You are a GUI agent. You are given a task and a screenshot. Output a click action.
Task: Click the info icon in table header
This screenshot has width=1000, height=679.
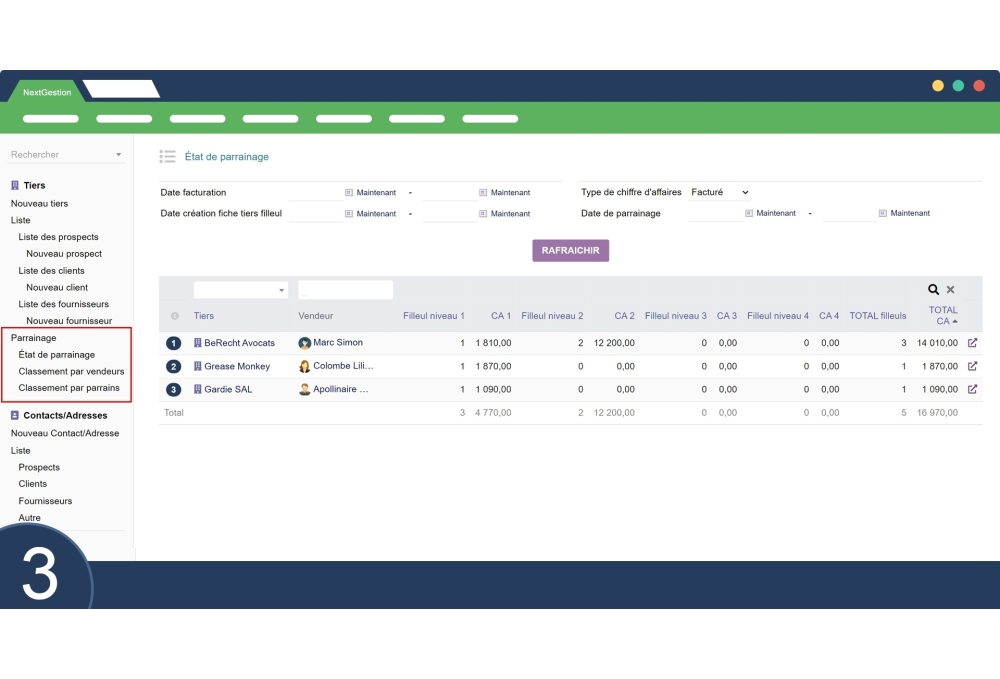(175, 316)
